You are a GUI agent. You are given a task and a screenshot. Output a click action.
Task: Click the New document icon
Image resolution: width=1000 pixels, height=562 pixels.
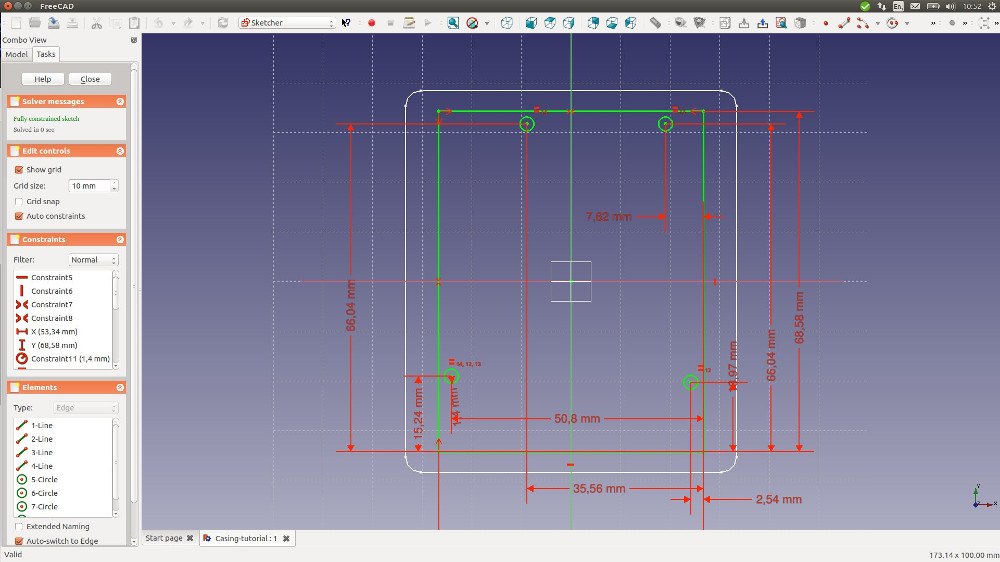[x=16, y=23]
